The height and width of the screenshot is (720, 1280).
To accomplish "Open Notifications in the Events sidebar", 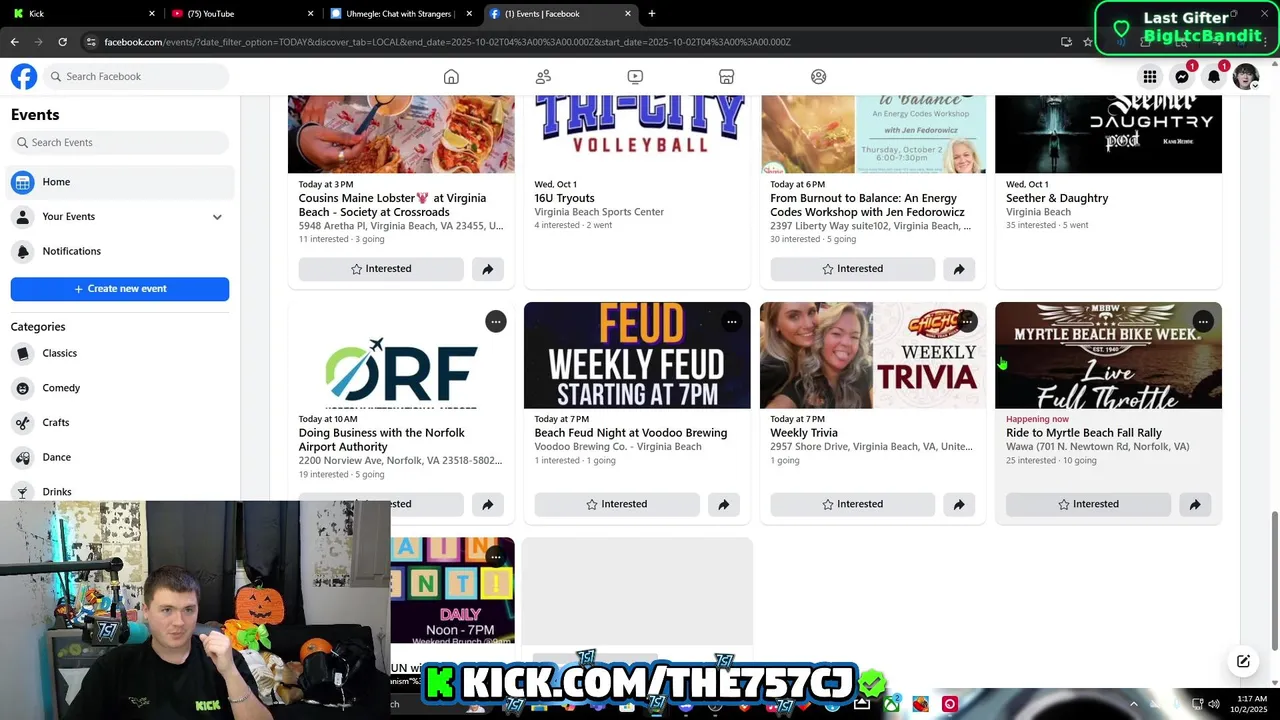I will coord(120,251).
